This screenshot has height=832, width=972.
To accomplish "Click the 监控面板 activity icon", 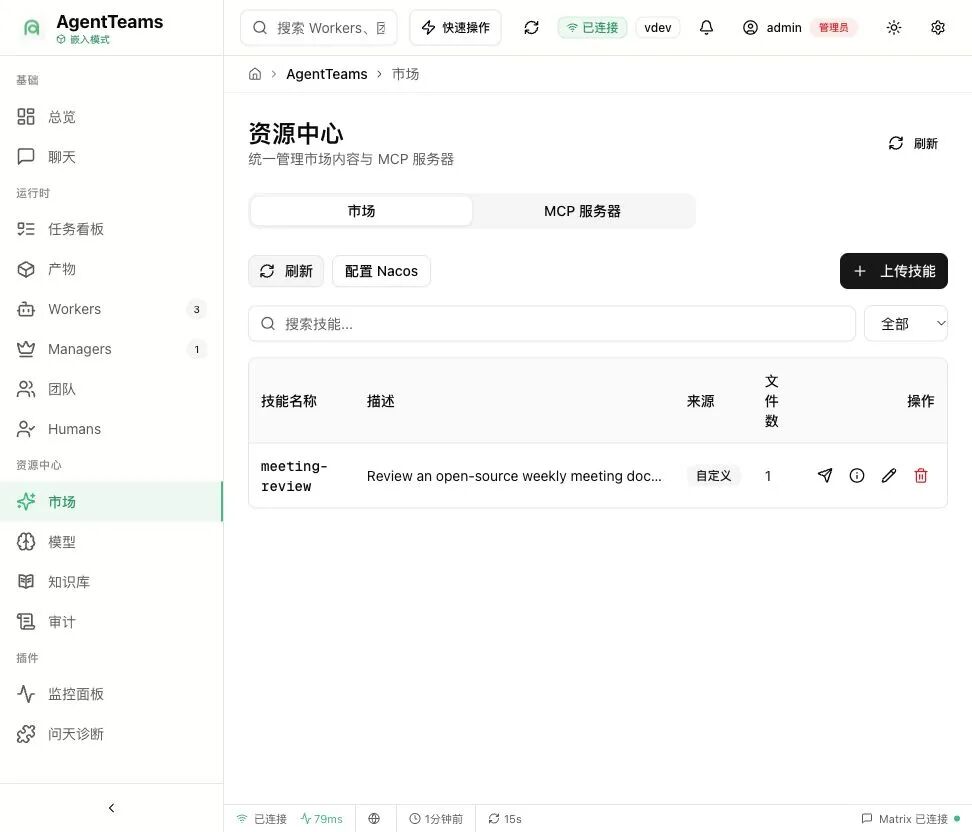I will 26,694.
